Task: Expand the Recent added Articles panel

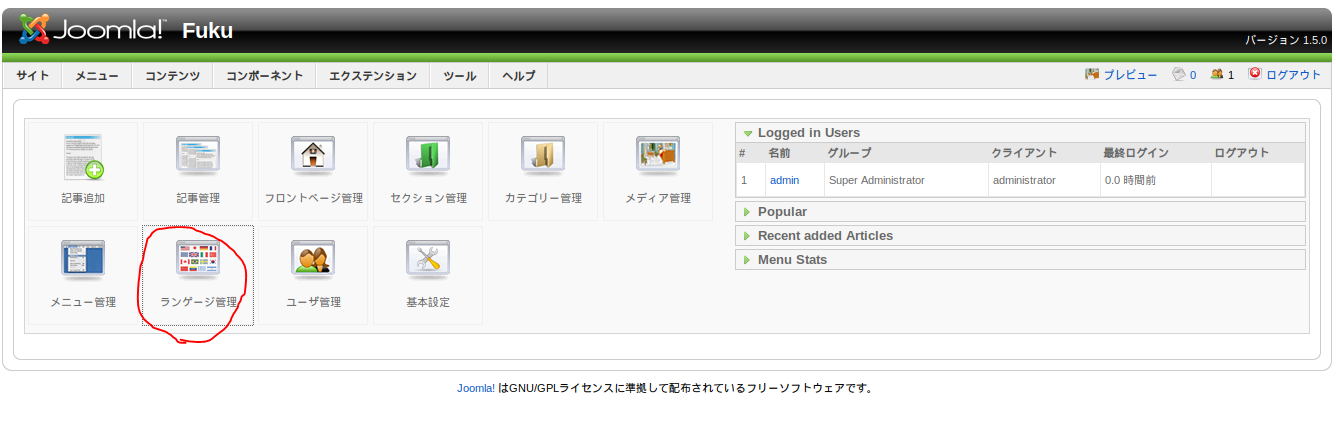Action: click(1020, 235)
